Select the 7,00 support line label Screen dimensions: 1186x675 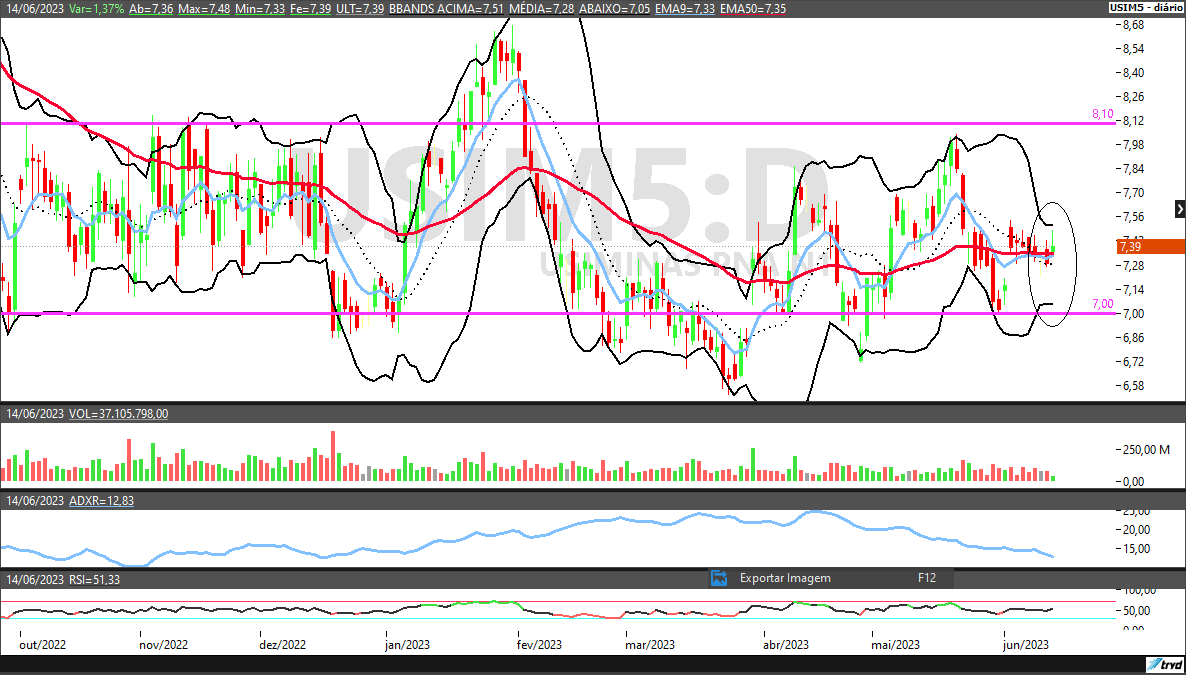click(1102, 304)
